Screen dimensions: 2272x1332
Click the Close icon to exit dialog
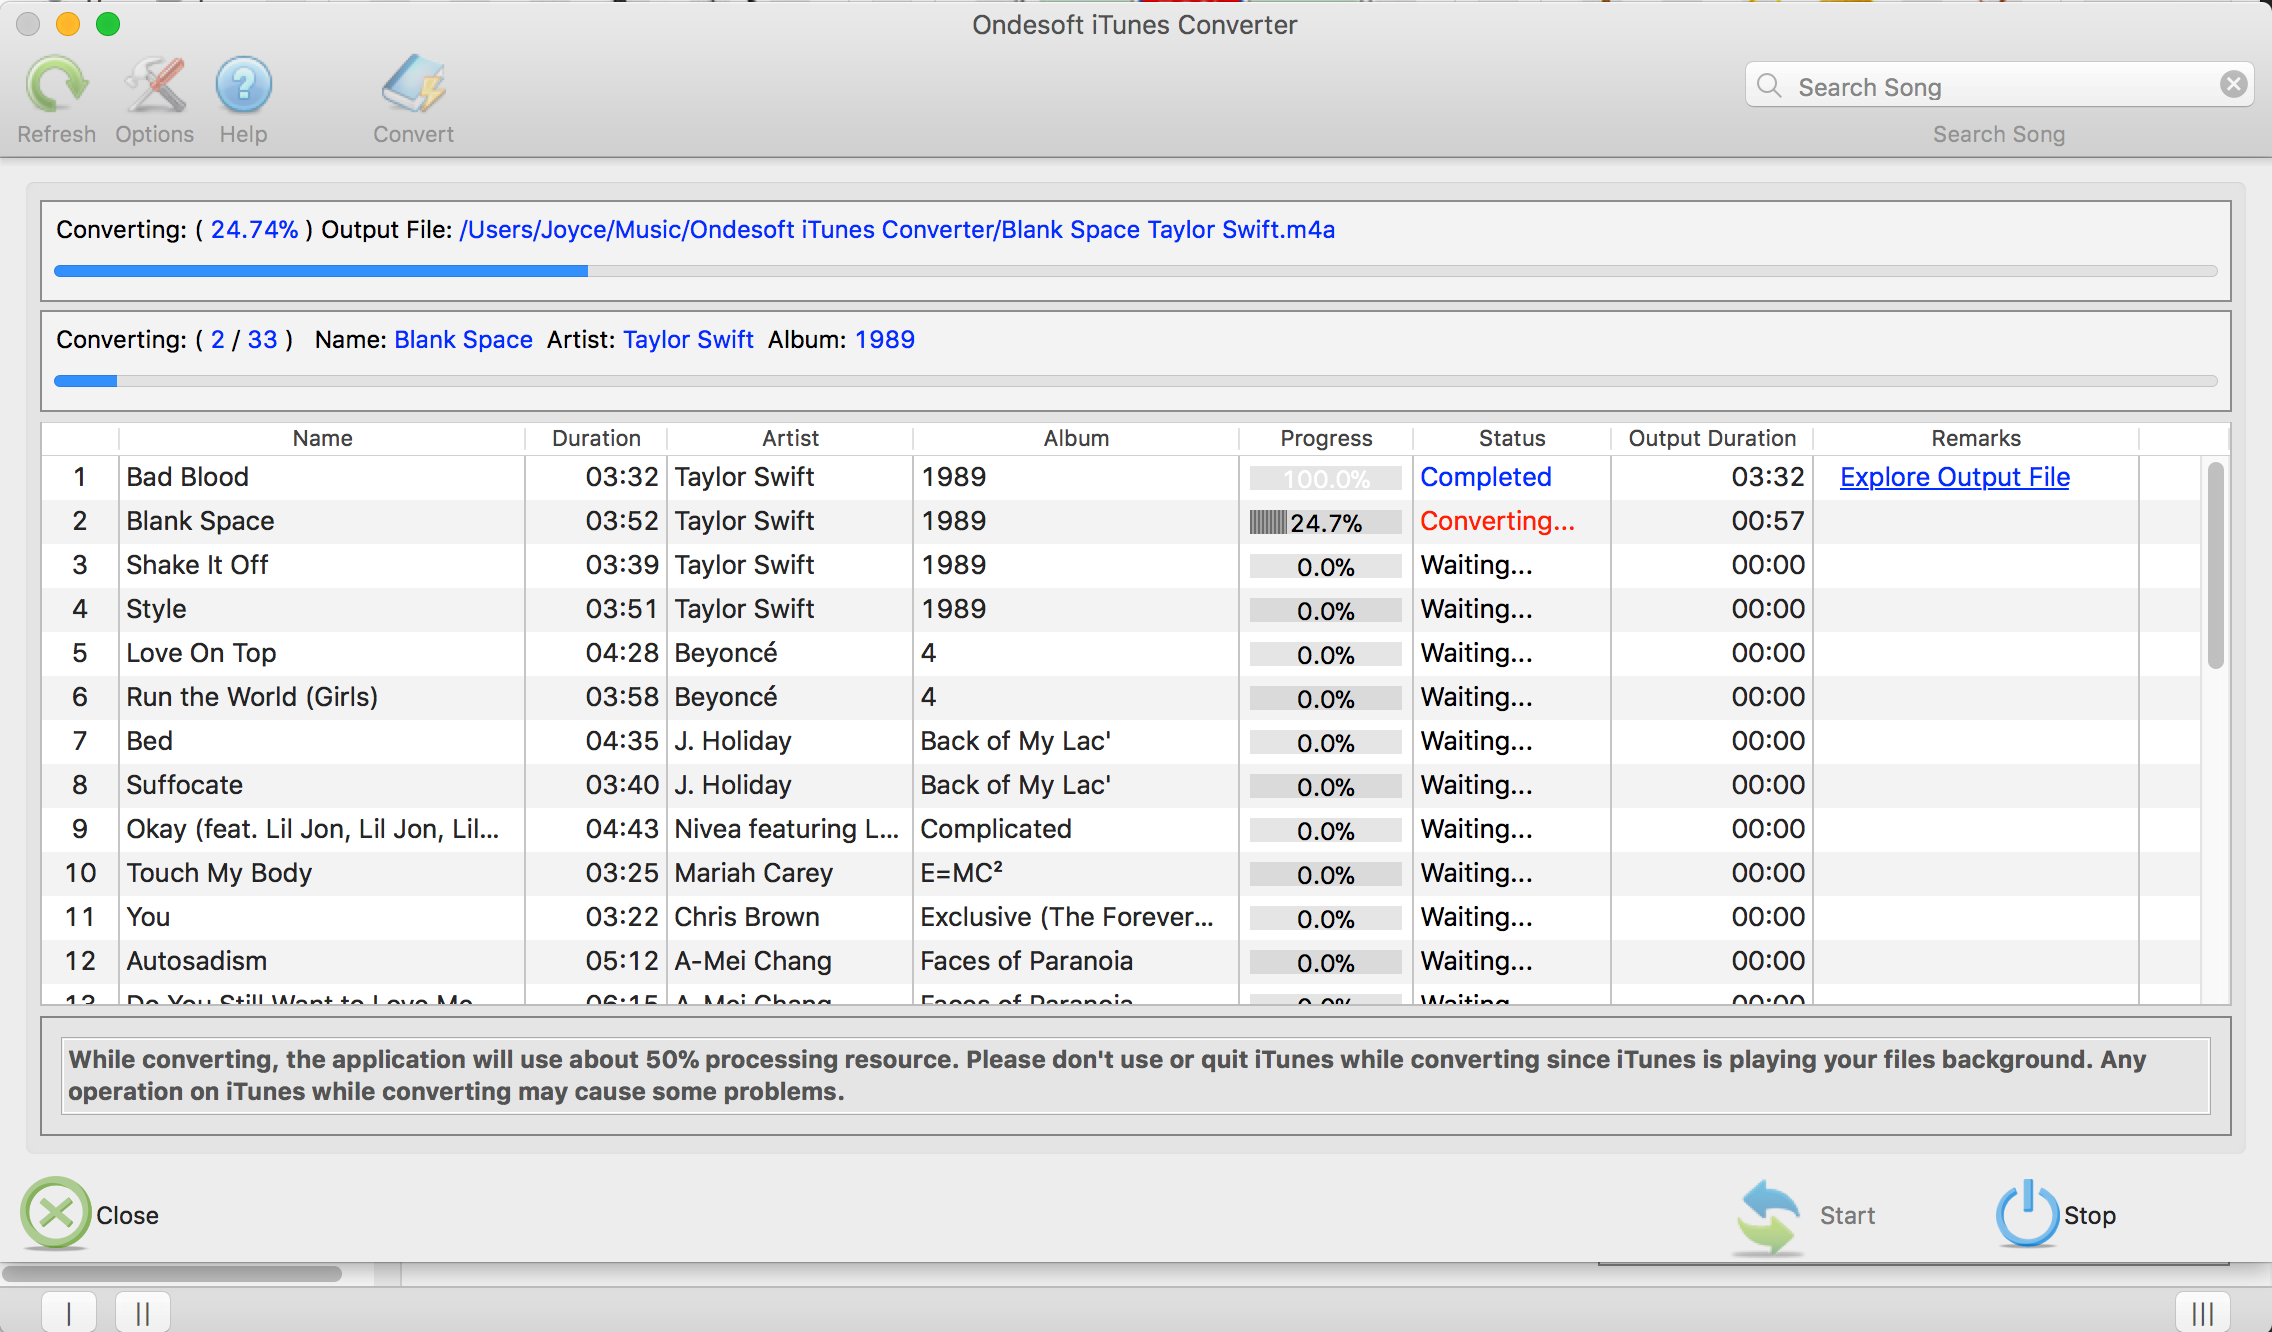pyautogui.click(x=57, y=1213)
